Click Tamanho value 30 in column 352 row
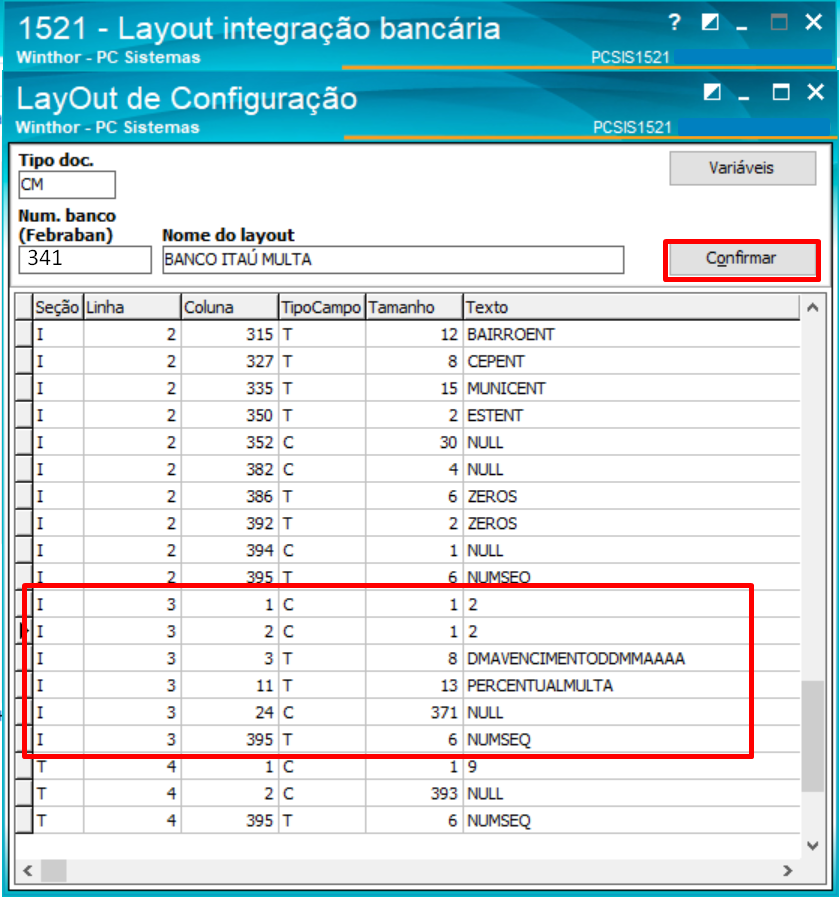 coord(414,442)
